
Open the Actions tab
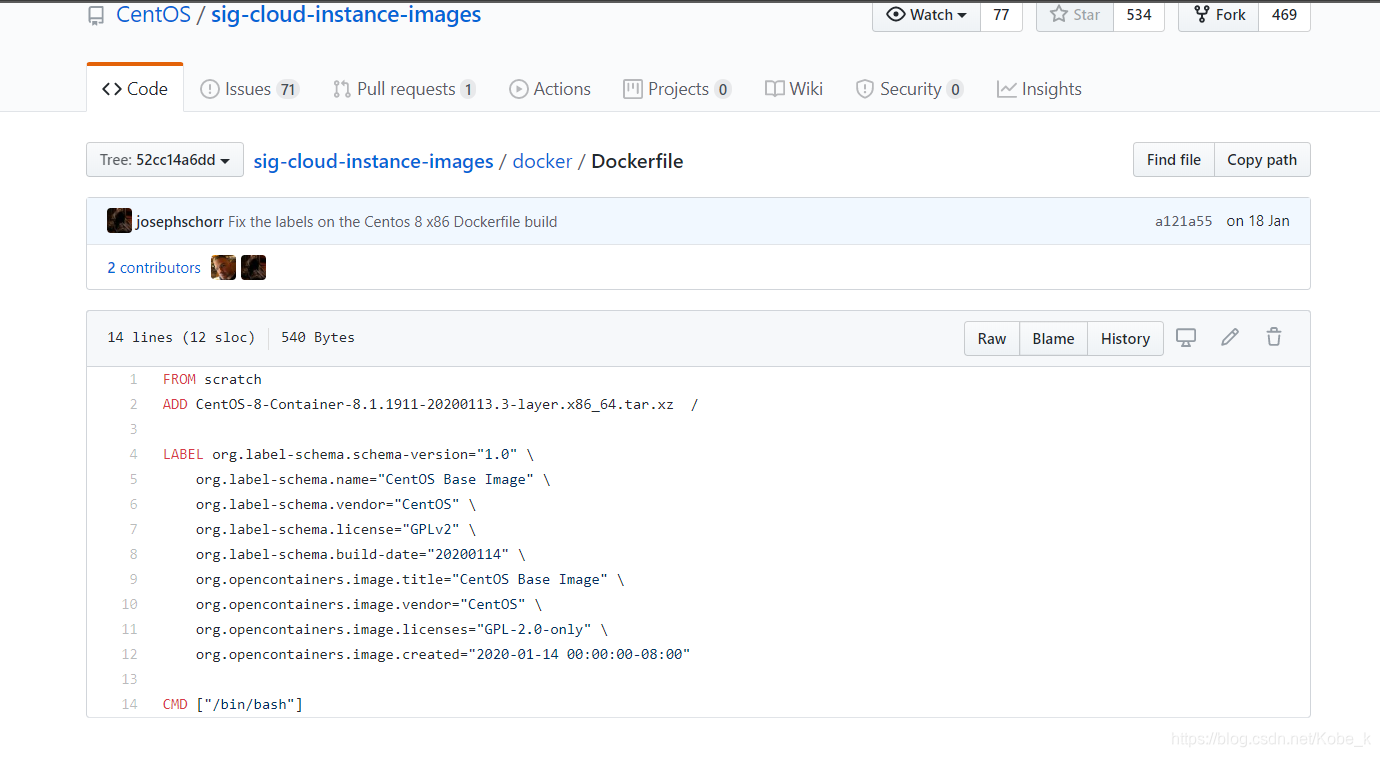(x=550, y=89)
